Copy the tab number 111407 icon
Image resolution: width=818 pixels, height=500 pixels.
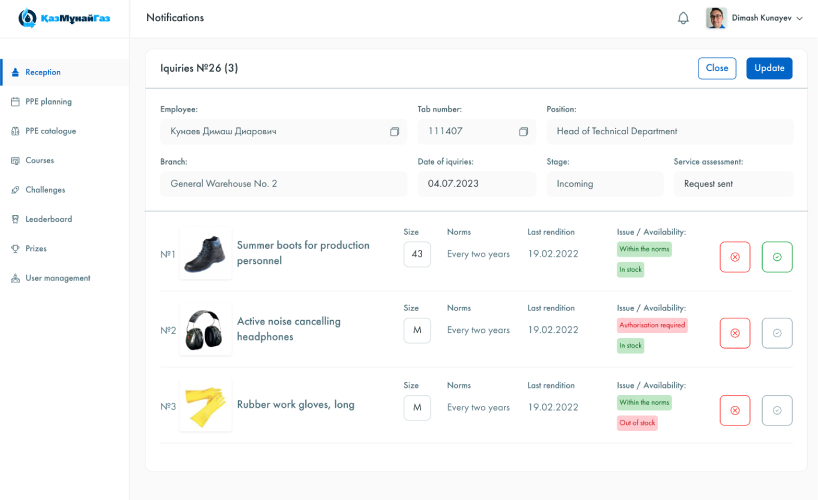(523, 132)
